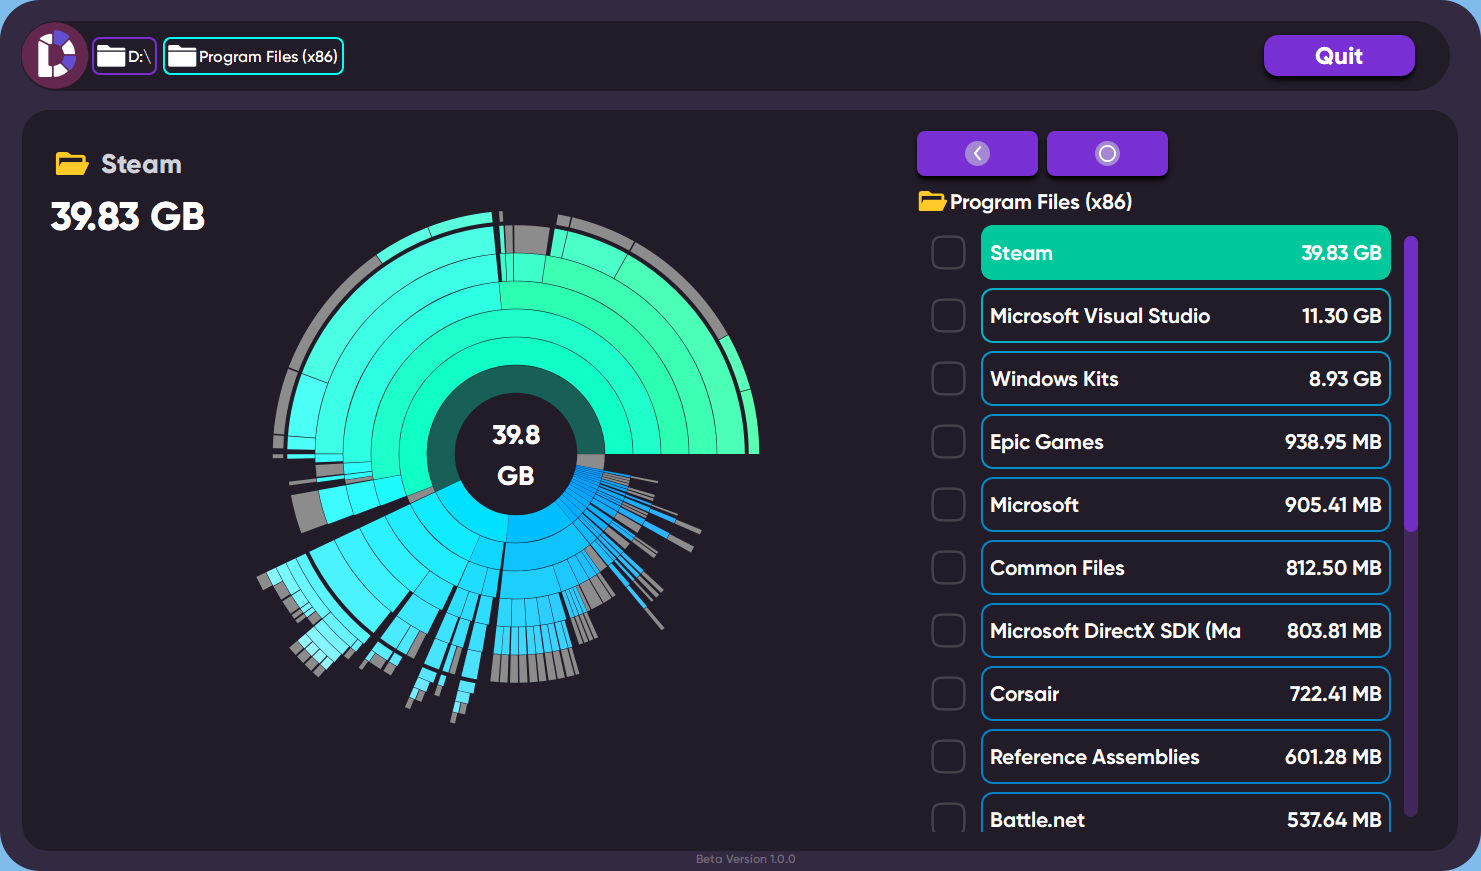Screen dimensions: 1481x871
Task: Select Microsoft DirectX SDK row
Action: [1186, 631]
